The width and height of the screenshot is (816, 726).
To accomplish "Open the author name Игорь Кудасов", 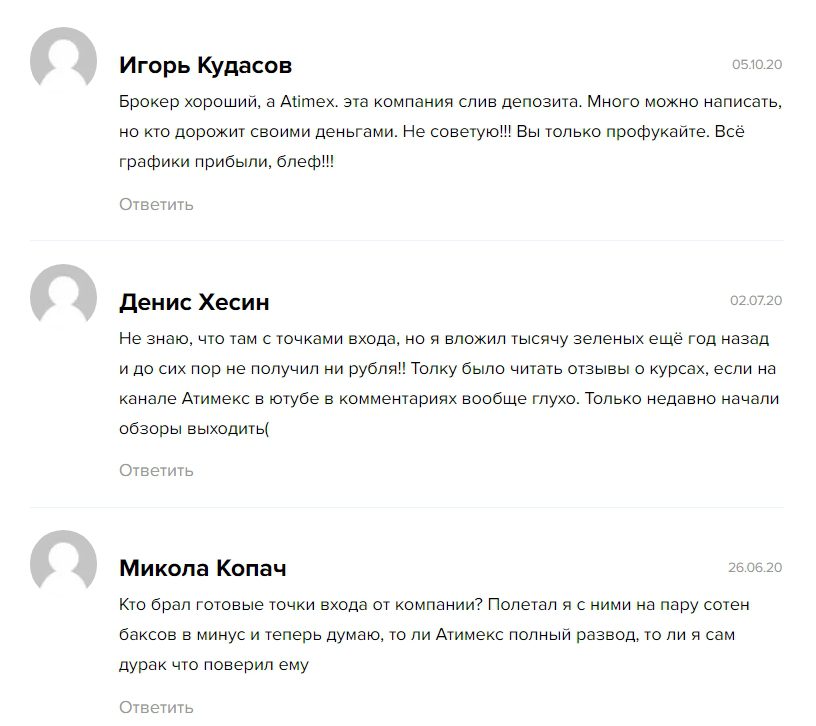I will [205, 67].
